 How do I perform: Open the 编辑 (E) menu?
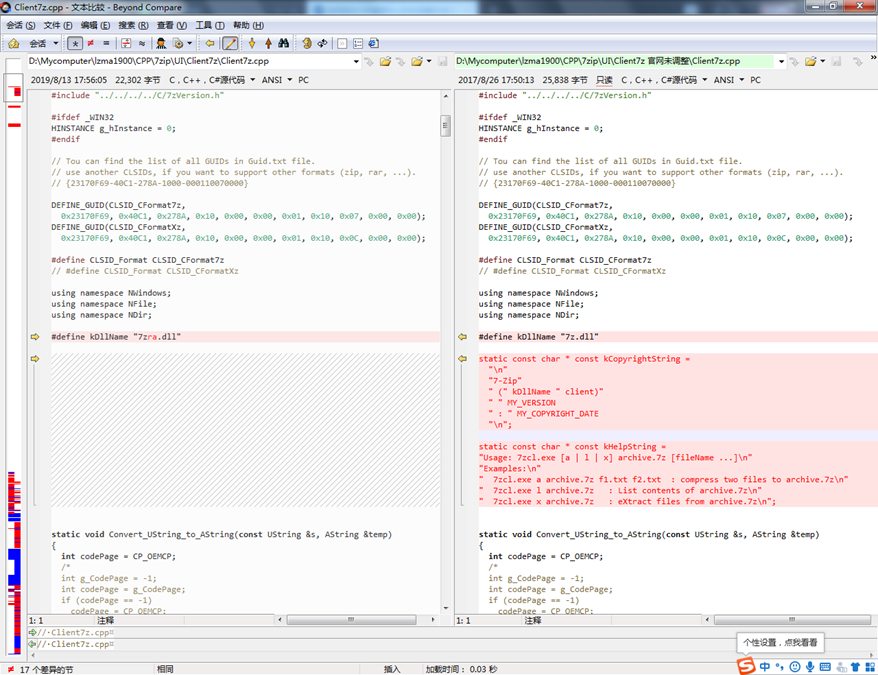pos(95,25)
